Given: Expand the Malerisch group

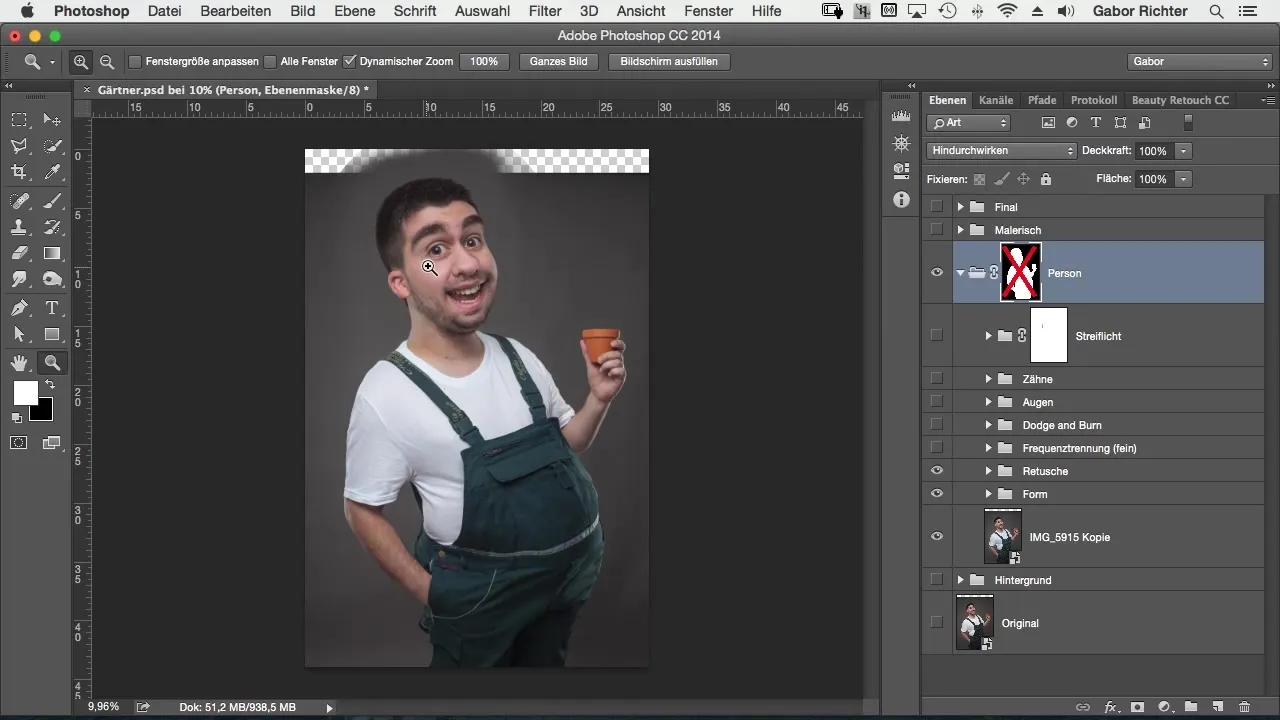Looking at the screenshot, I should [961, 230].
